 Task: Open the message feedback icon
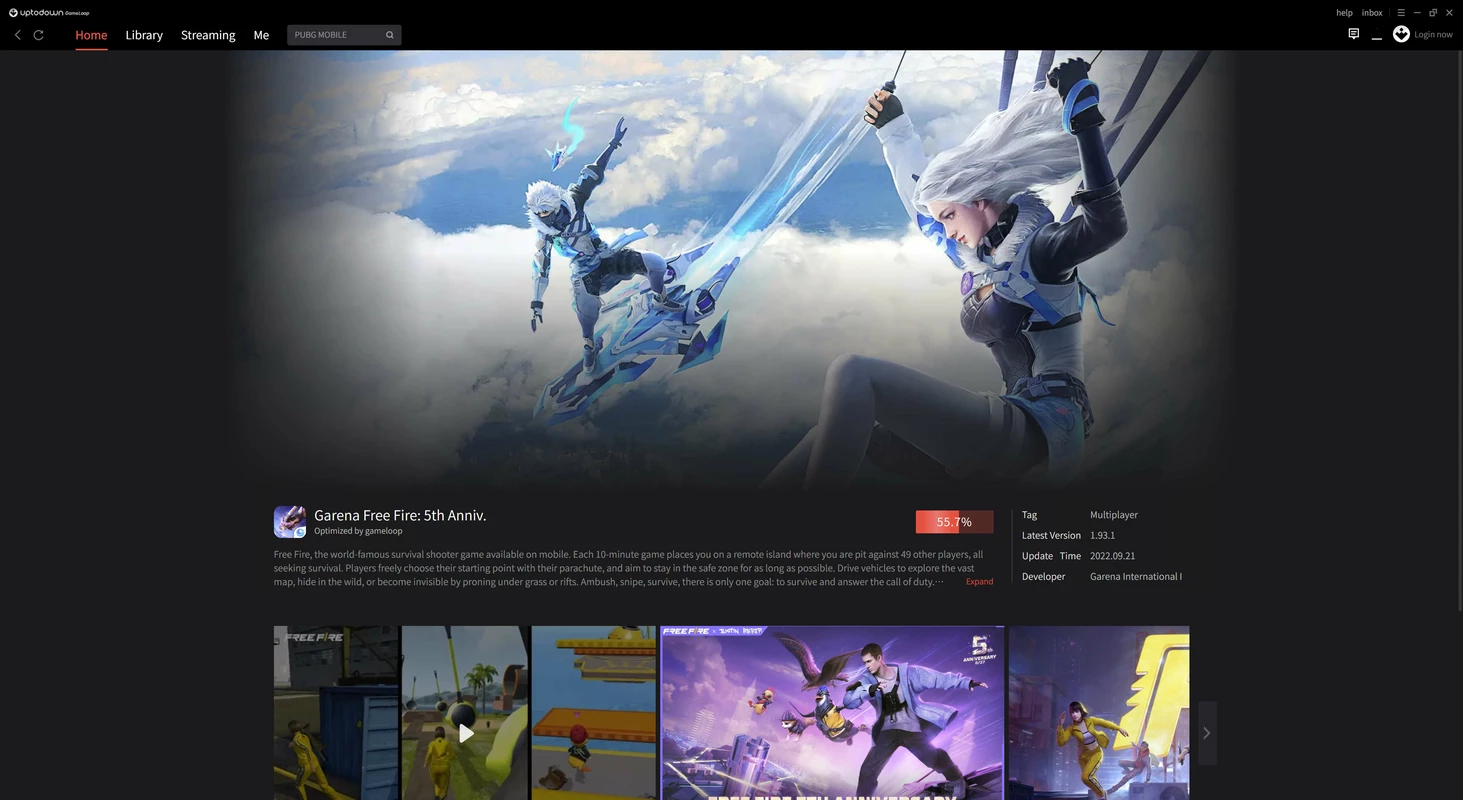[x=1353, y=34]
